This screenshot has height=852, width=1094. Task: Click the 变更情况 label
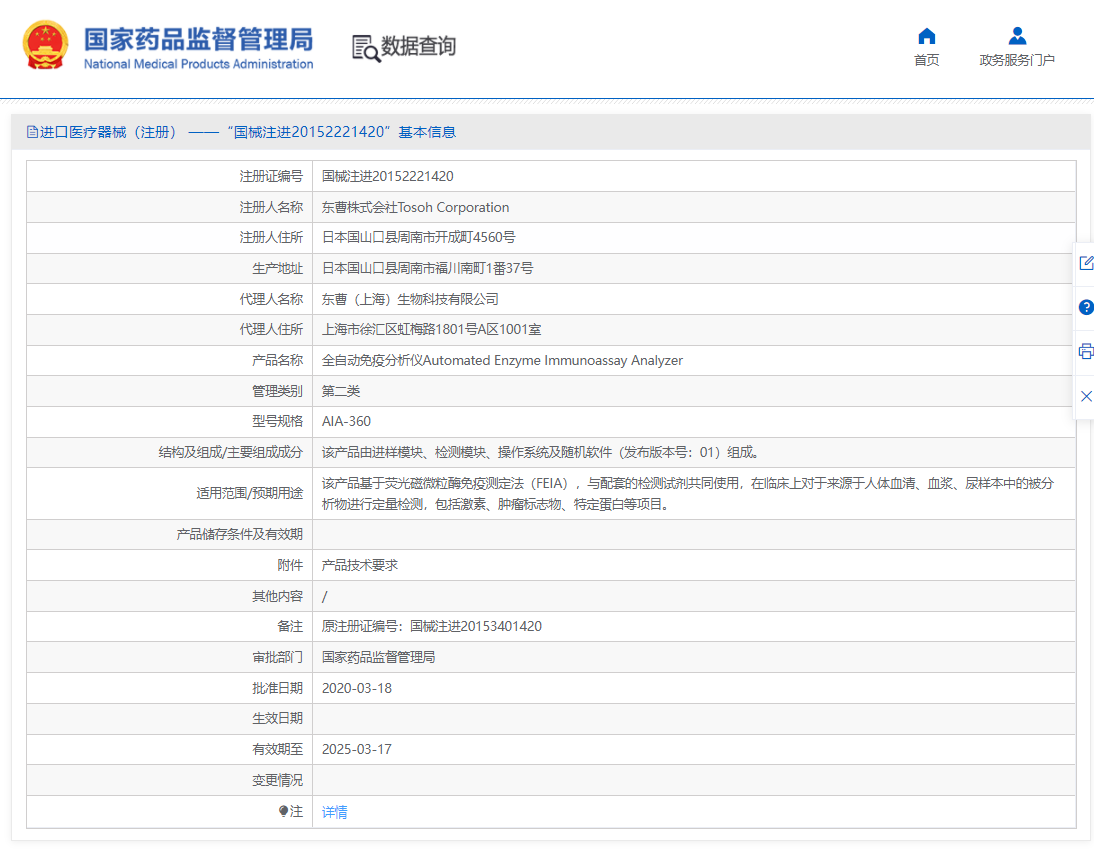(x=278, y=780)
